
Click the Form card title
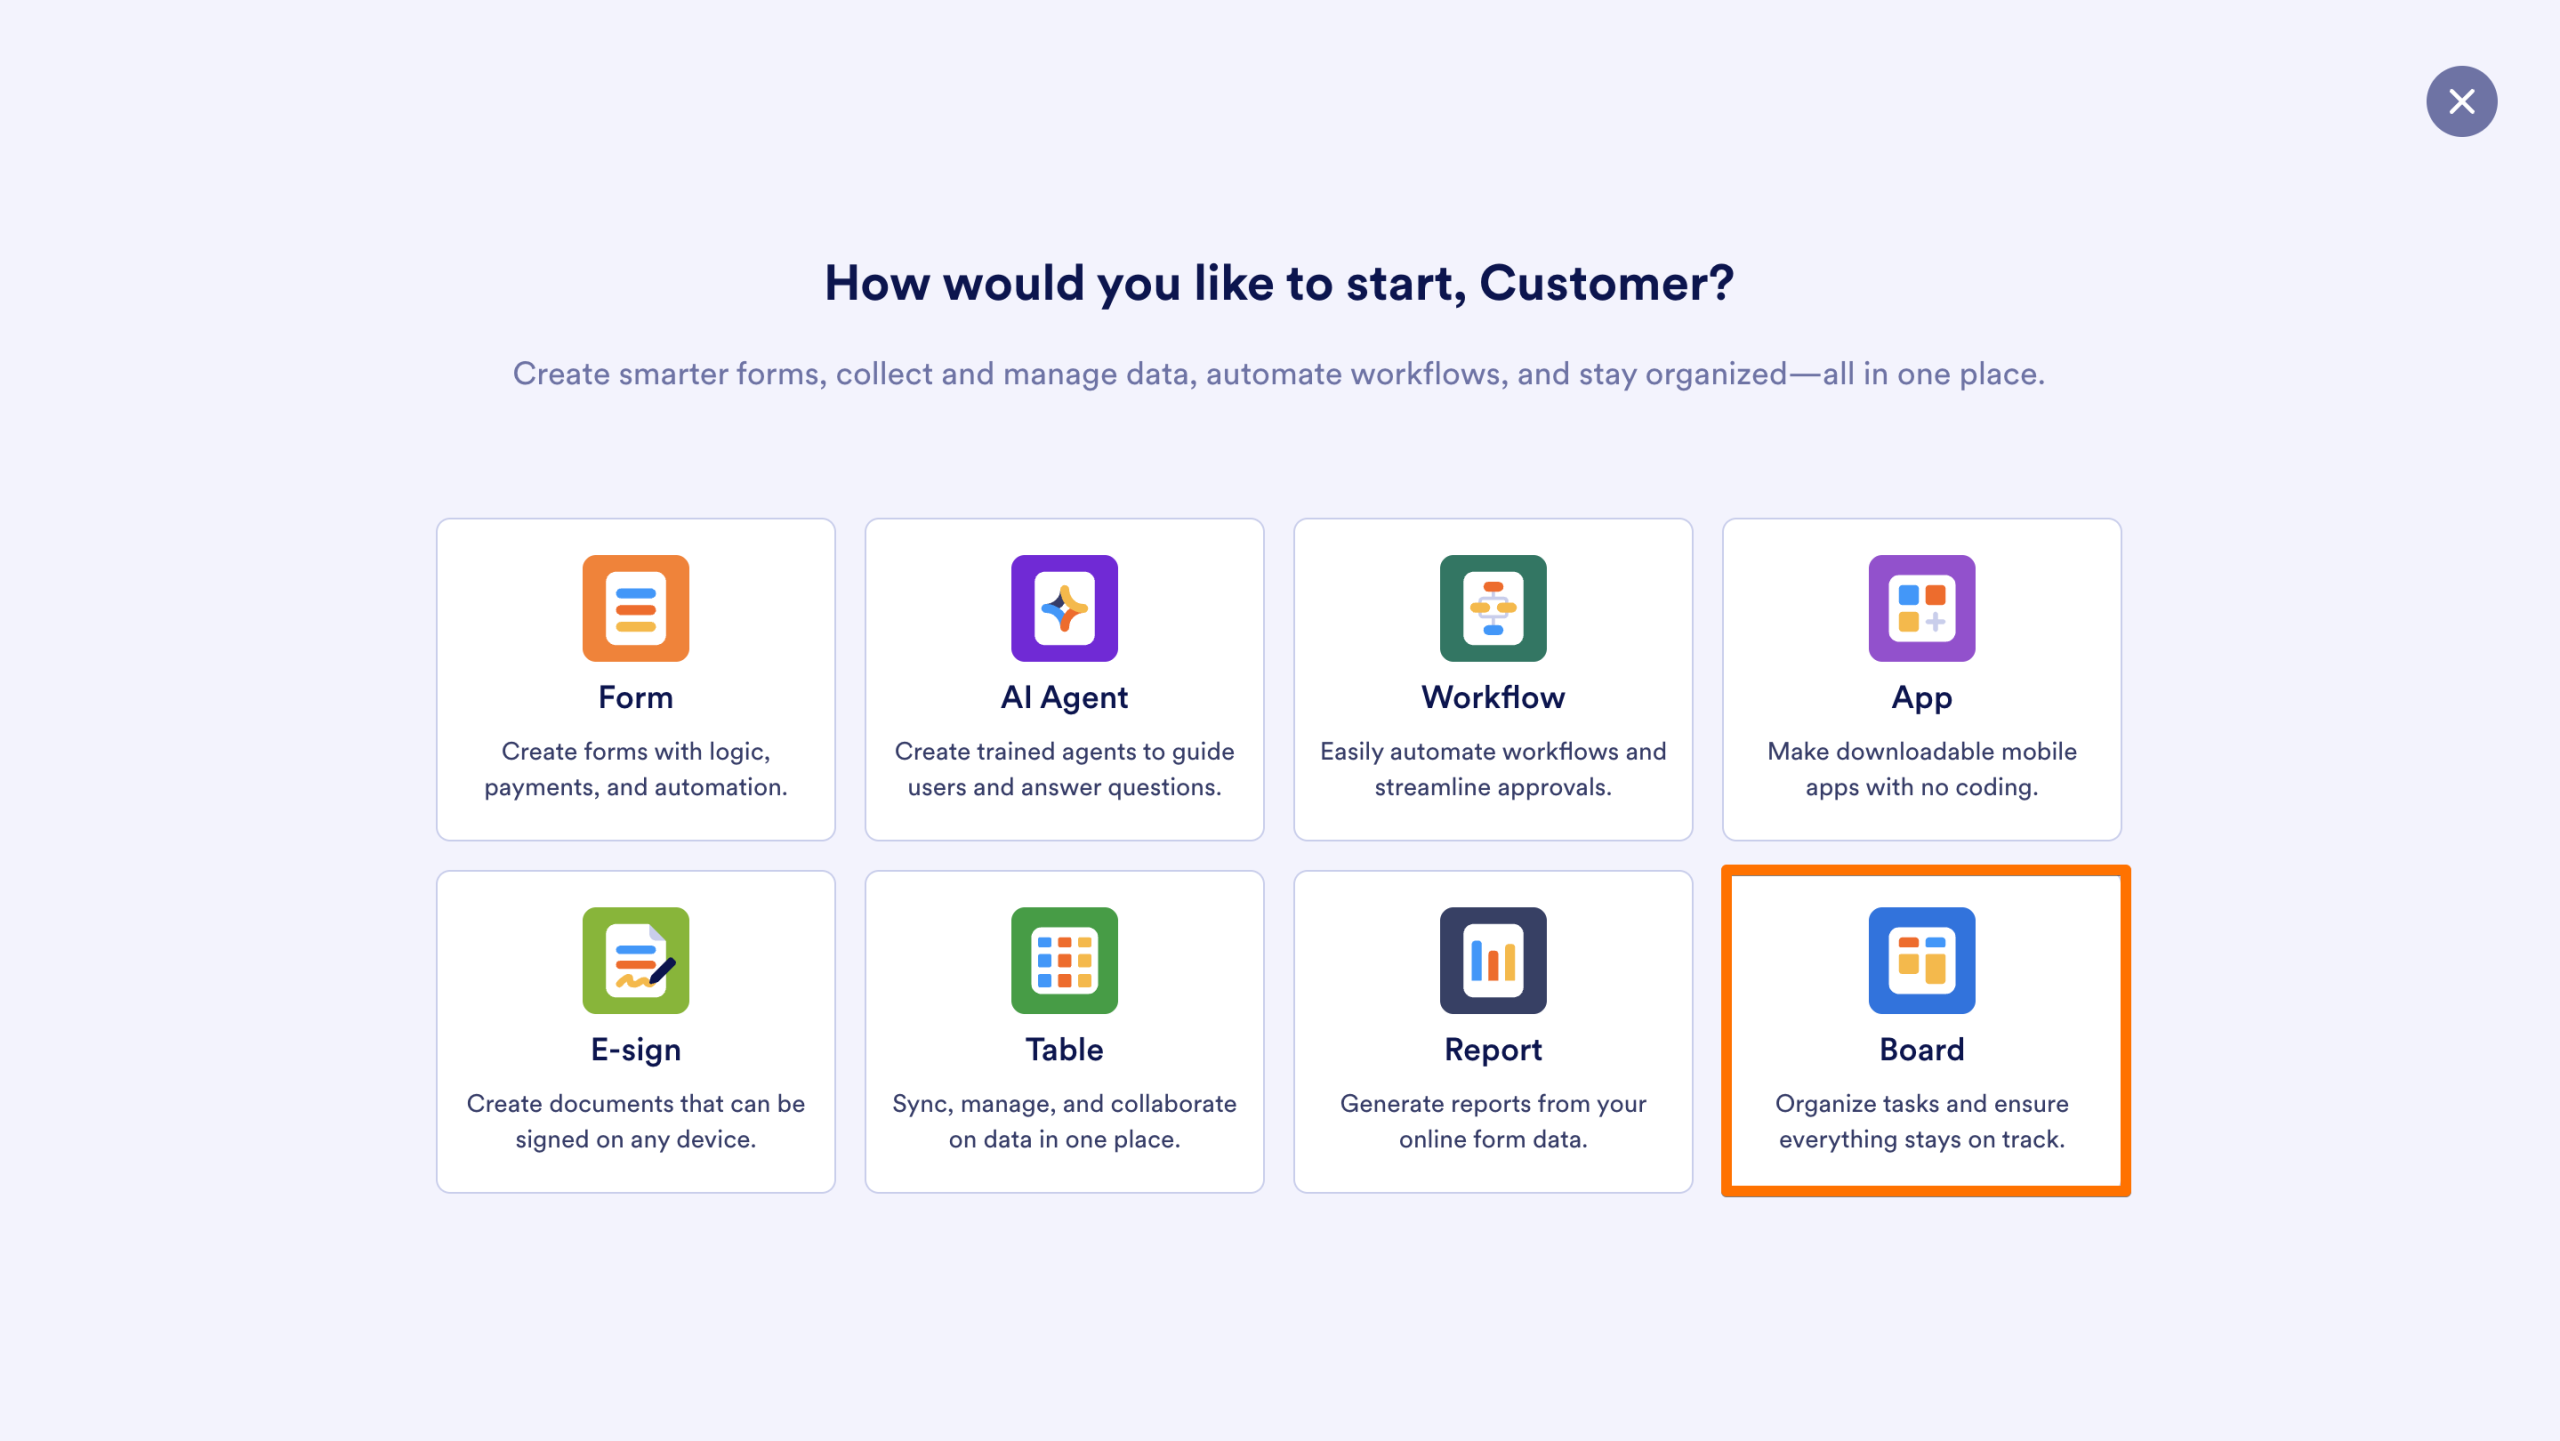point(636,697)
